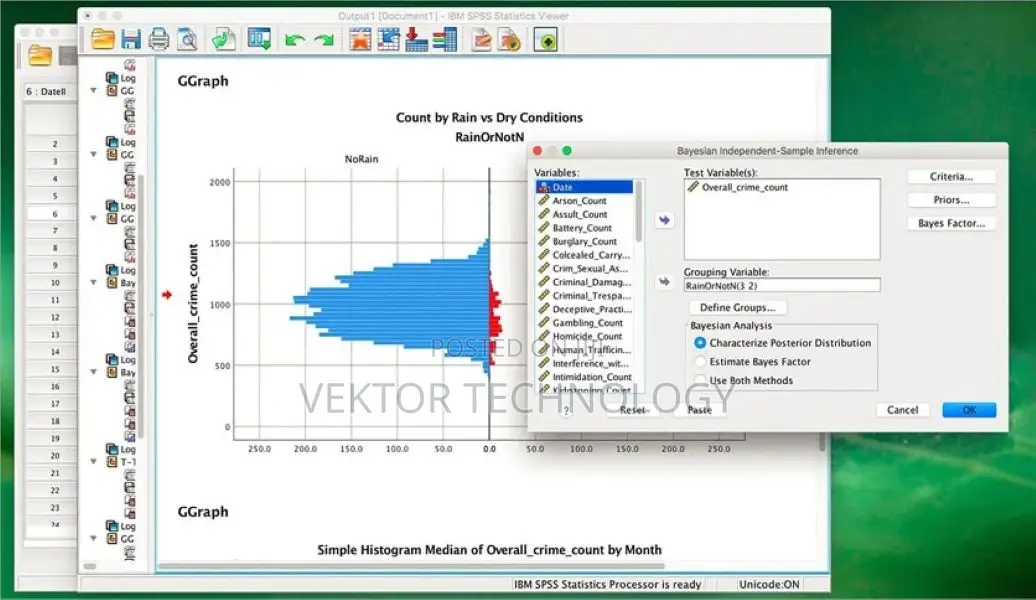Click the 6 : DateII cell reference in Data Editor

46,92
